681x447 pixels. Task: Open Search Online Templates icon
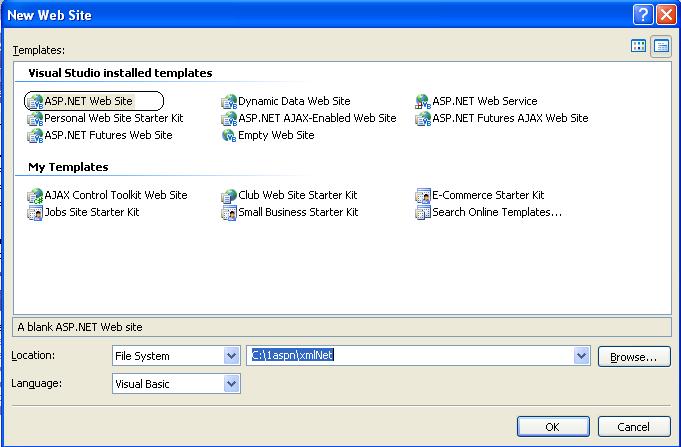click(423, 212)
